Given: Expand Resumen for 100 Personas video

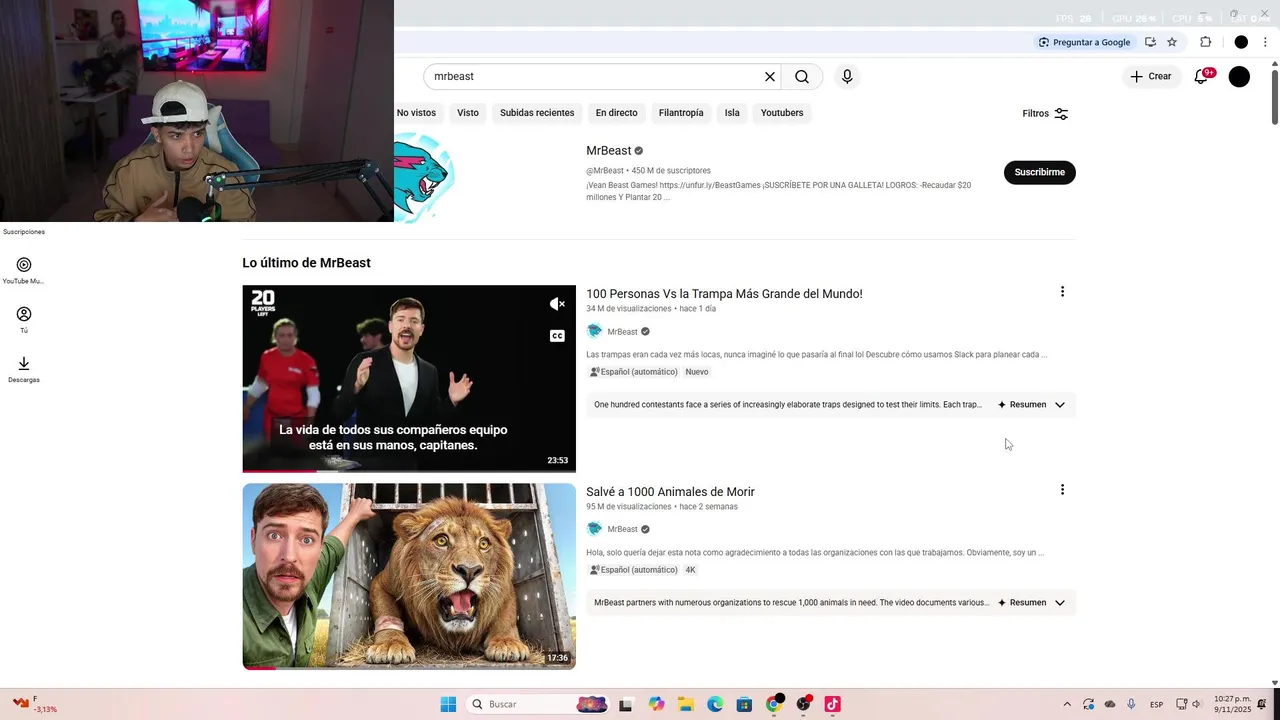Looking at the screenshot, I should [1031, 405].
